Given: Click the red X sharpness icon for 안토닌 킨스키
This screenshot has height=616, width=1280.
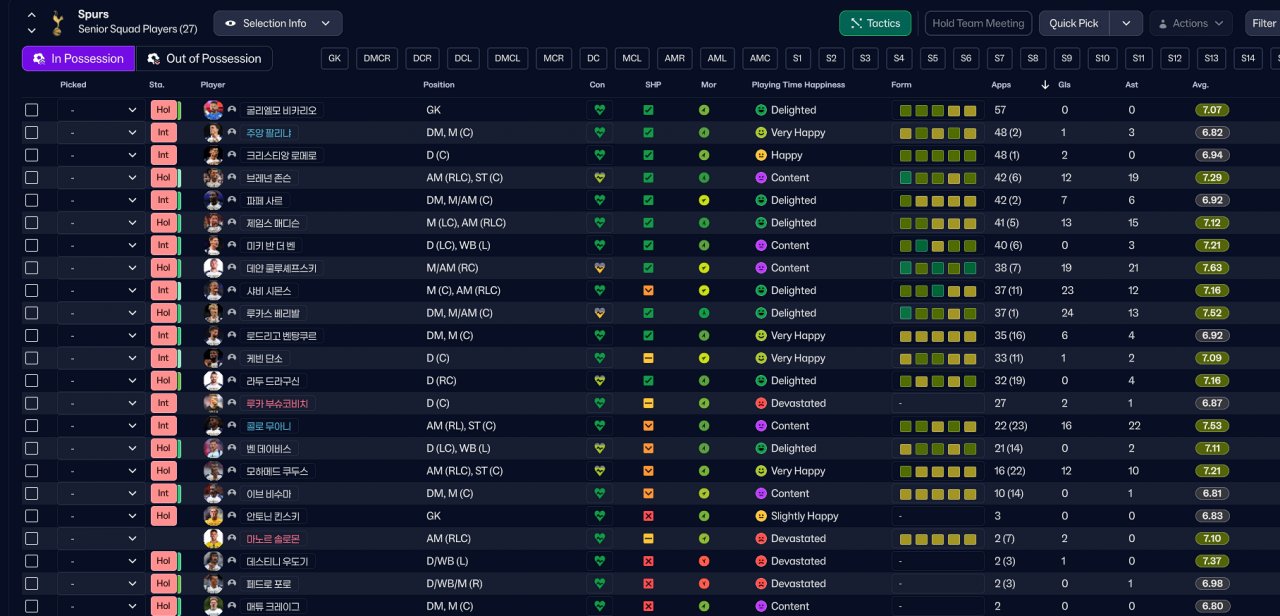Looking at the screenshot, I should pos(648,516).
